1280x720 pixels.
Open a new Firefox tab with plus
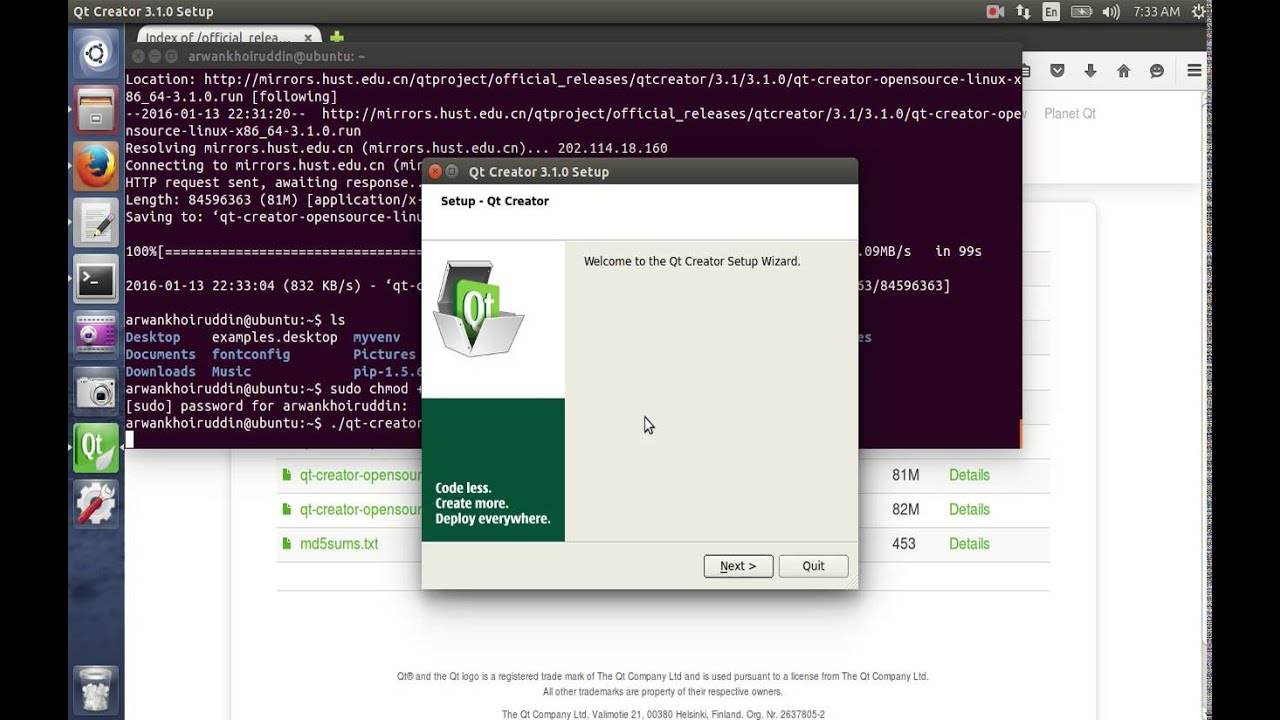[x=337, y=38]
